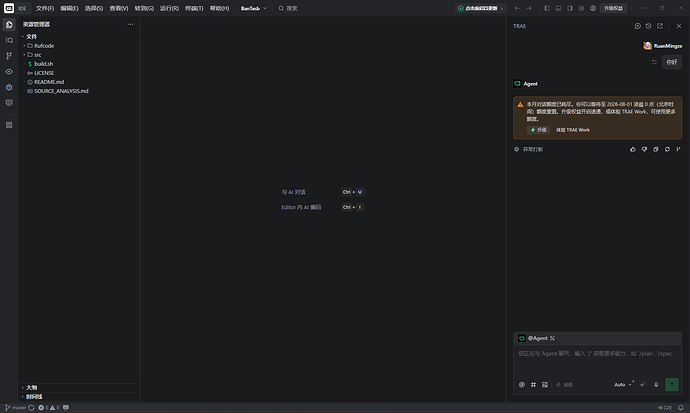Click the @Agent selector above input

click(537, 338)
